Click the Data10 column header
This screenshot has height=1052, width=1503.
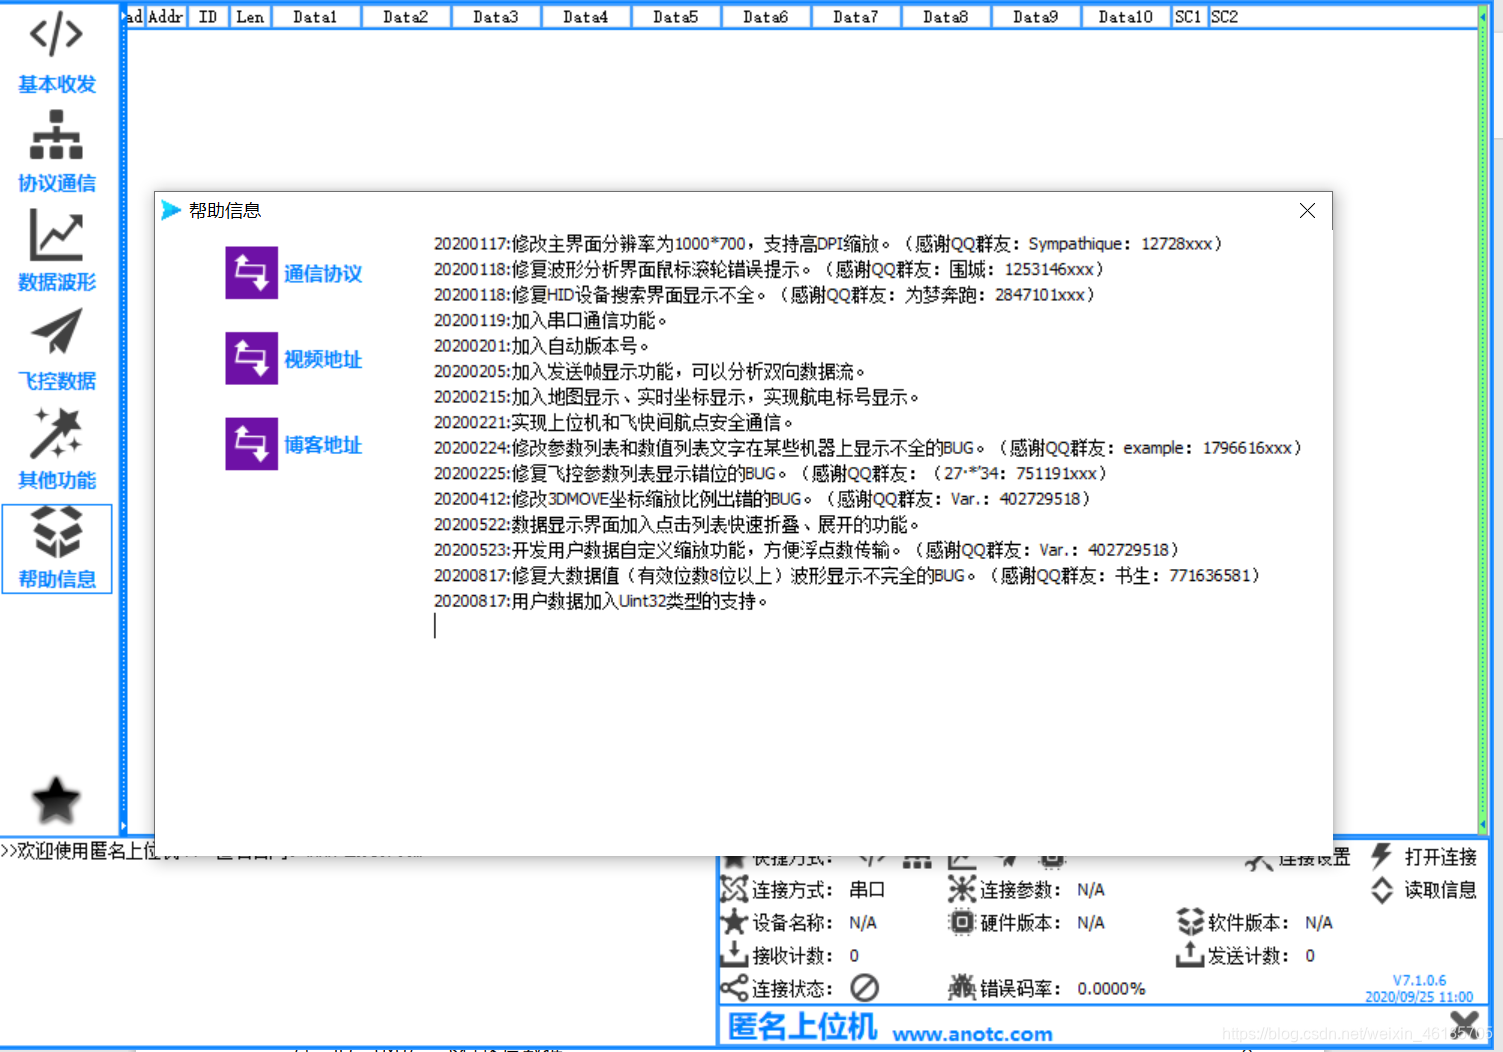pos(1126,17)
